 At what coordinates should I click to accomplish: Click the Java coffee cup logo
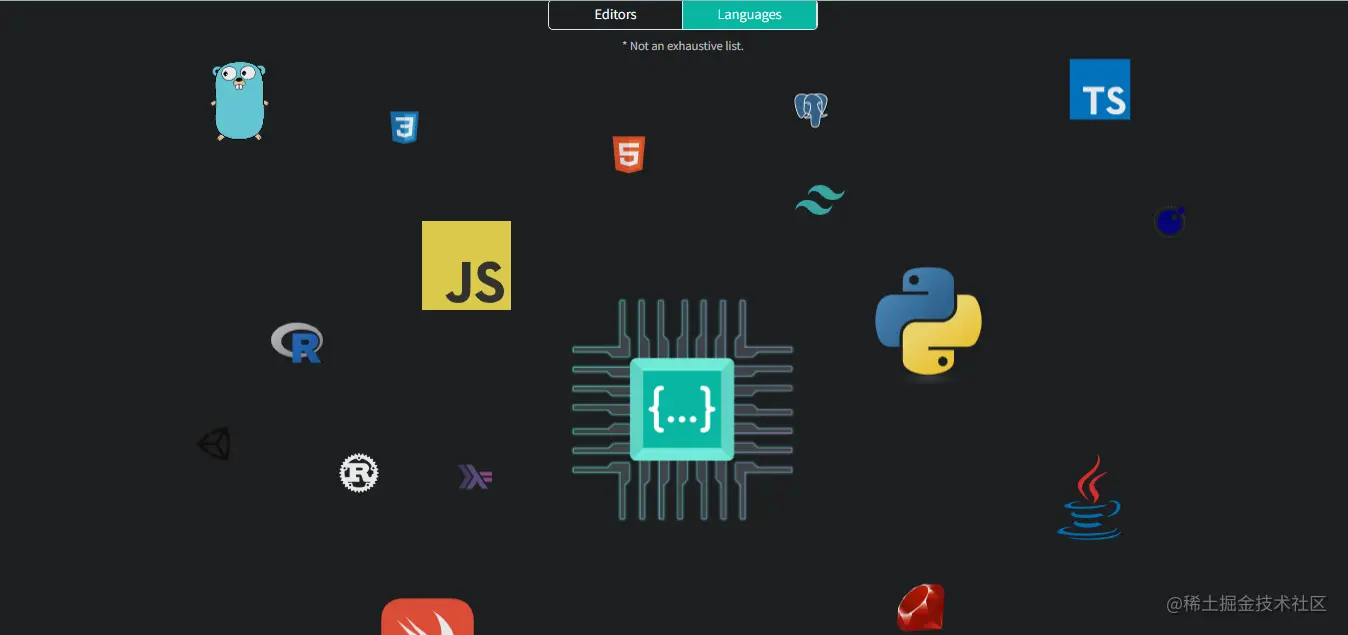click(1090, 498)
